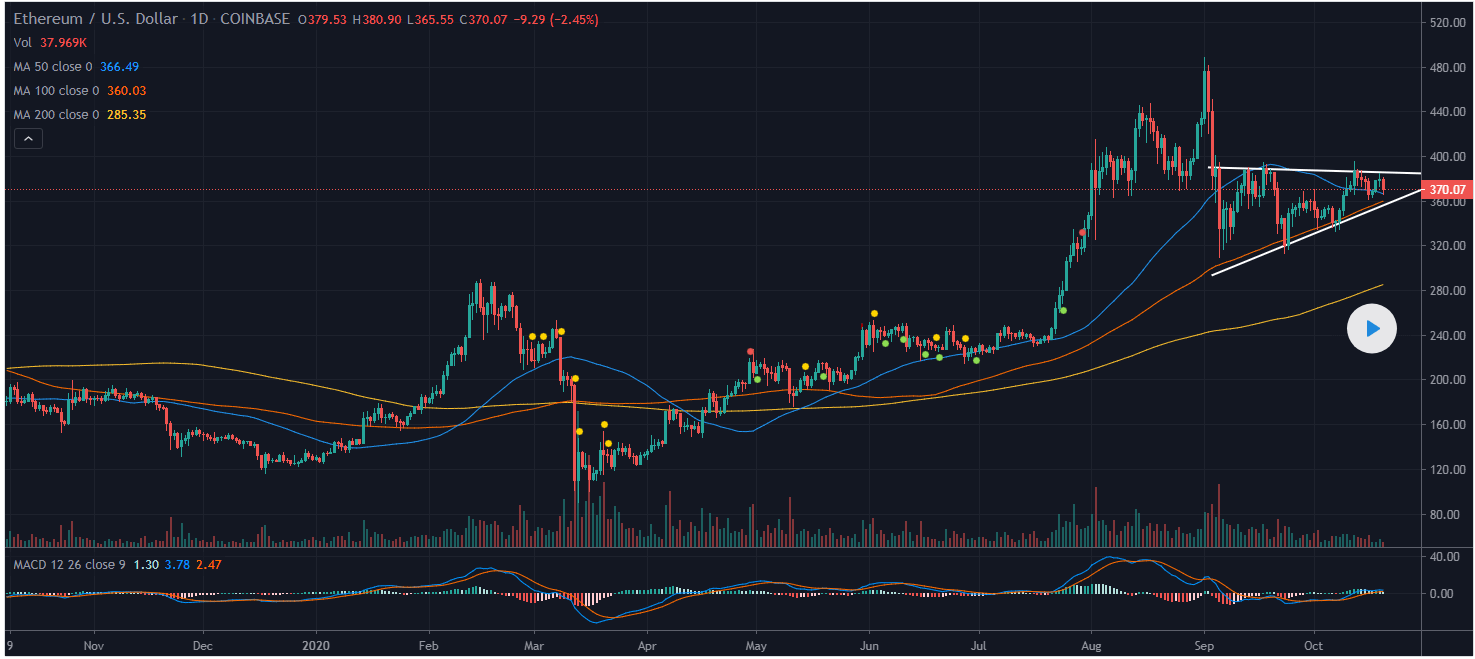Click the Sep label on the time axis
The height and width of the screenshot is (659, 1475).
(x=1205, y=646)
